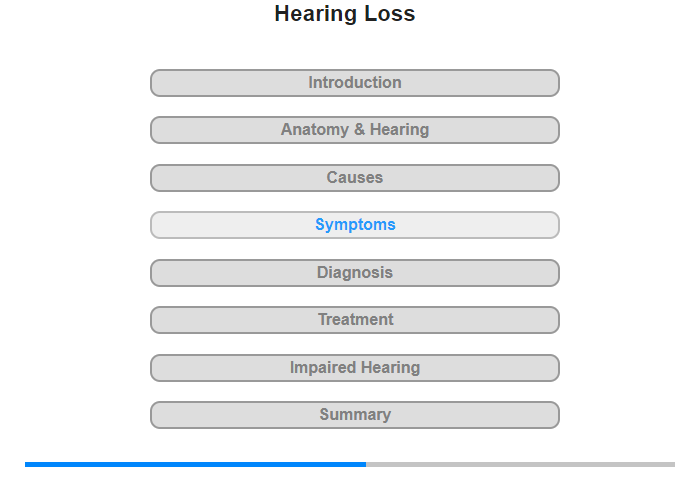Screen dimensions: 700x480
Task: Click the blue filled part of progress bar
Action: [196, 464]
